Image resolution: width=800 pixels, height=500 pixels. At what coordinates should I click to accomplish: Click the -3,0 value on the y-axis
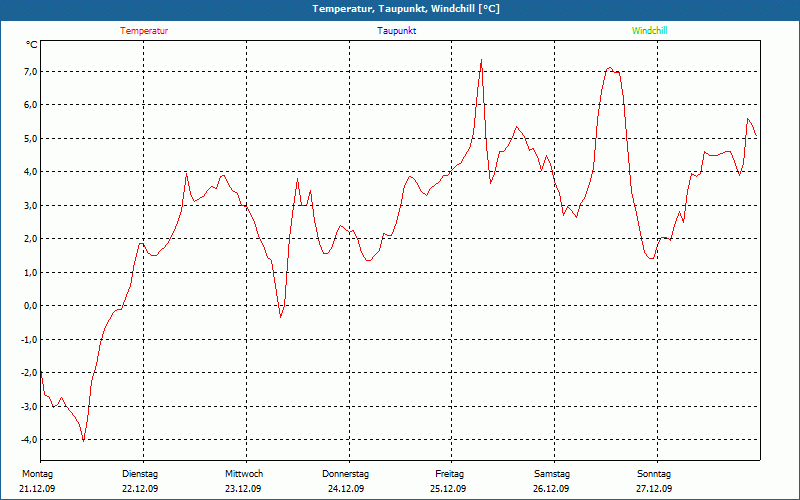29,406
